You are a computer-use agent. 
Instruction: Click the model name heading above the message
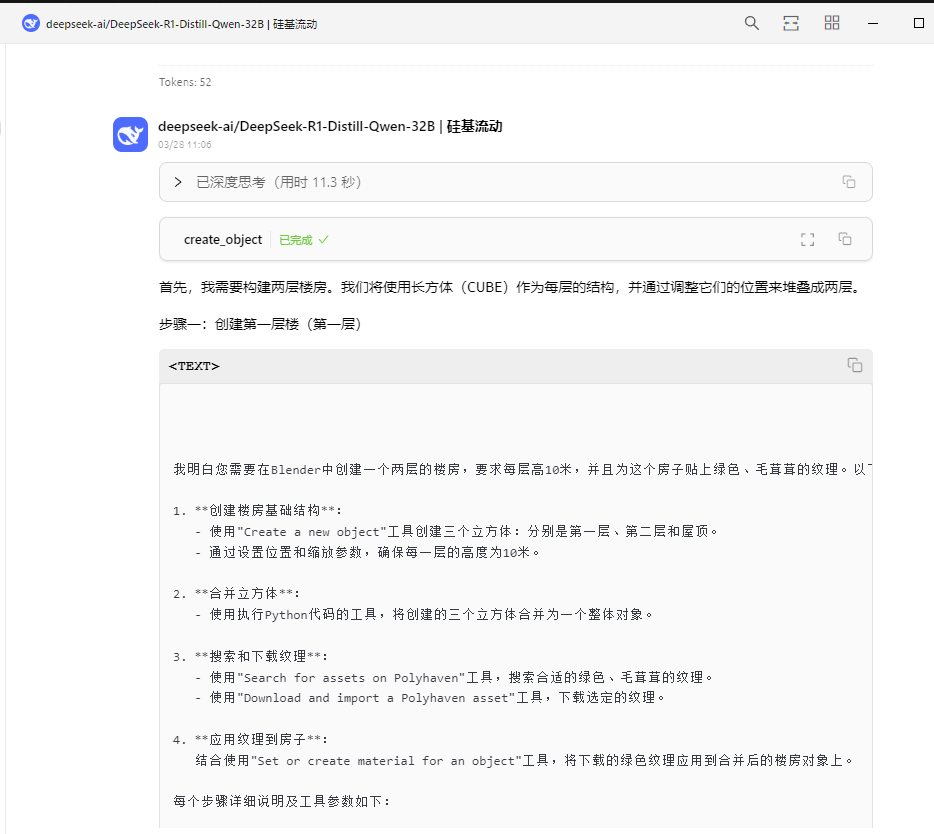pyautogui.click(x=330, y=126)
